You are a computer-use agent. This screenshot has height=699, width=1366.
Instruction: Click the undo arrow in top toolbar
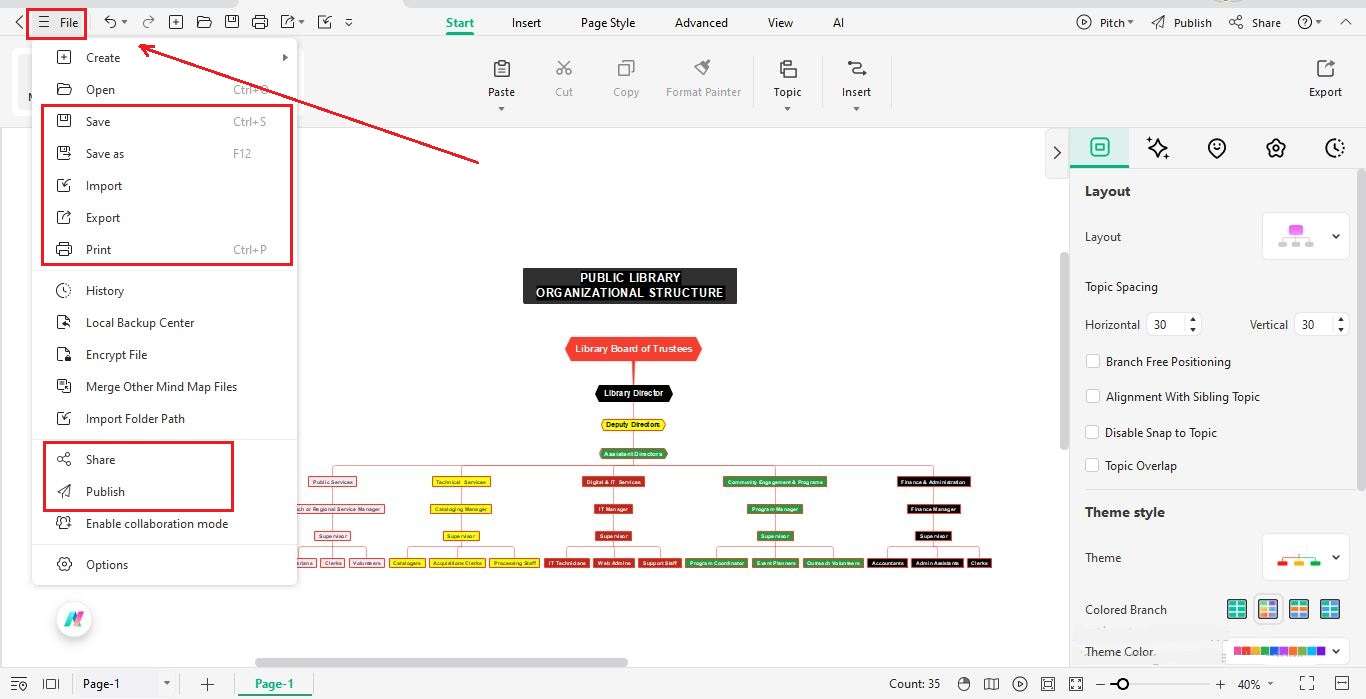tap(110, 22)
